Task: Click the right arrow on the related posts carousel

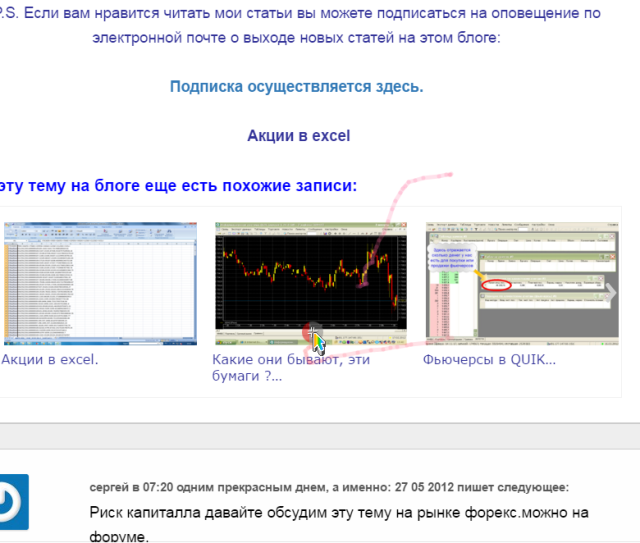Action: 609,292
